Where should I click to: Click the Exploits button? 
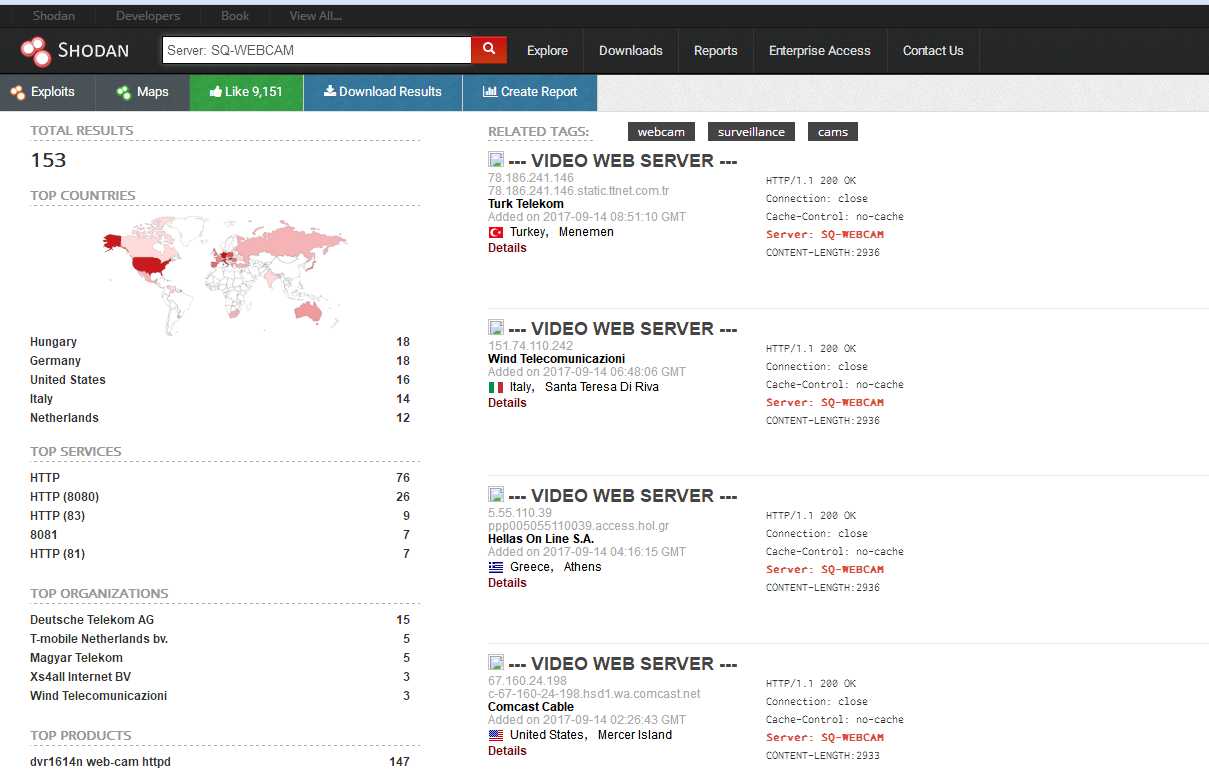coord(48,92)
